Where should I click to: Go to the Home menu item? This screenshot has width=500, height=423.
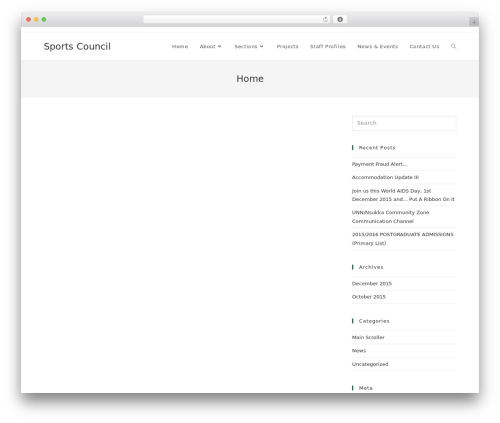(x=180, y=46)
